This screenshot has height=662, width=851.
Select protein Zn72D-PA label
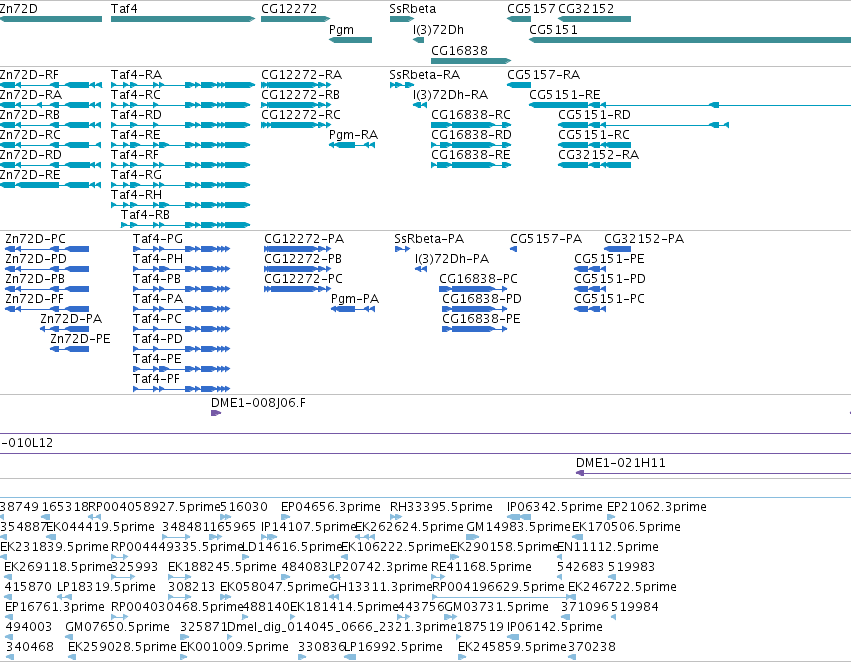click(x=71, y=319)
